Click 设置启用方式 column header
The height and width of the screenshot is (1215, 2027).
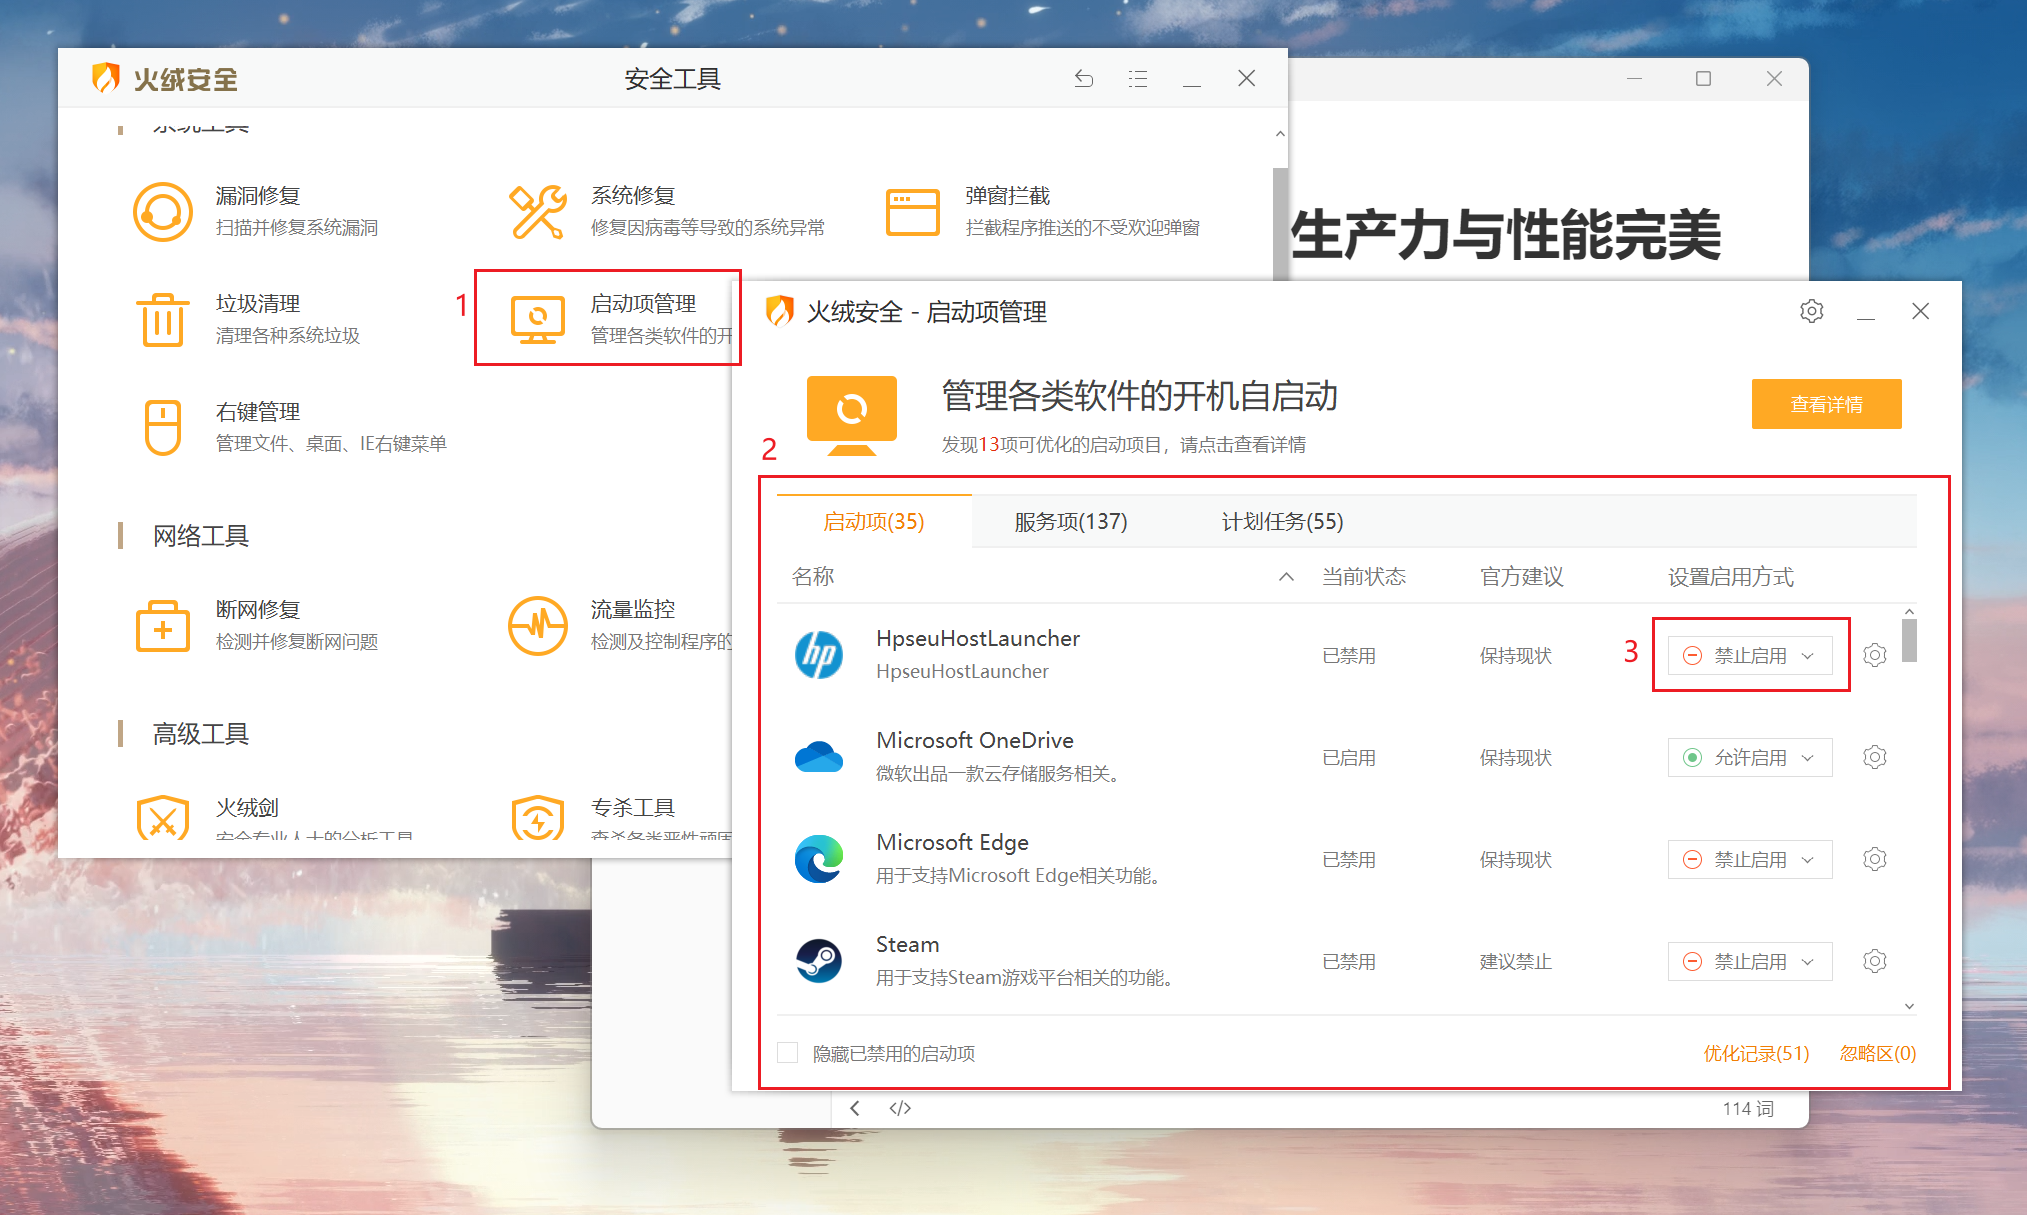pyautogui.click(x=1731, y=577)
